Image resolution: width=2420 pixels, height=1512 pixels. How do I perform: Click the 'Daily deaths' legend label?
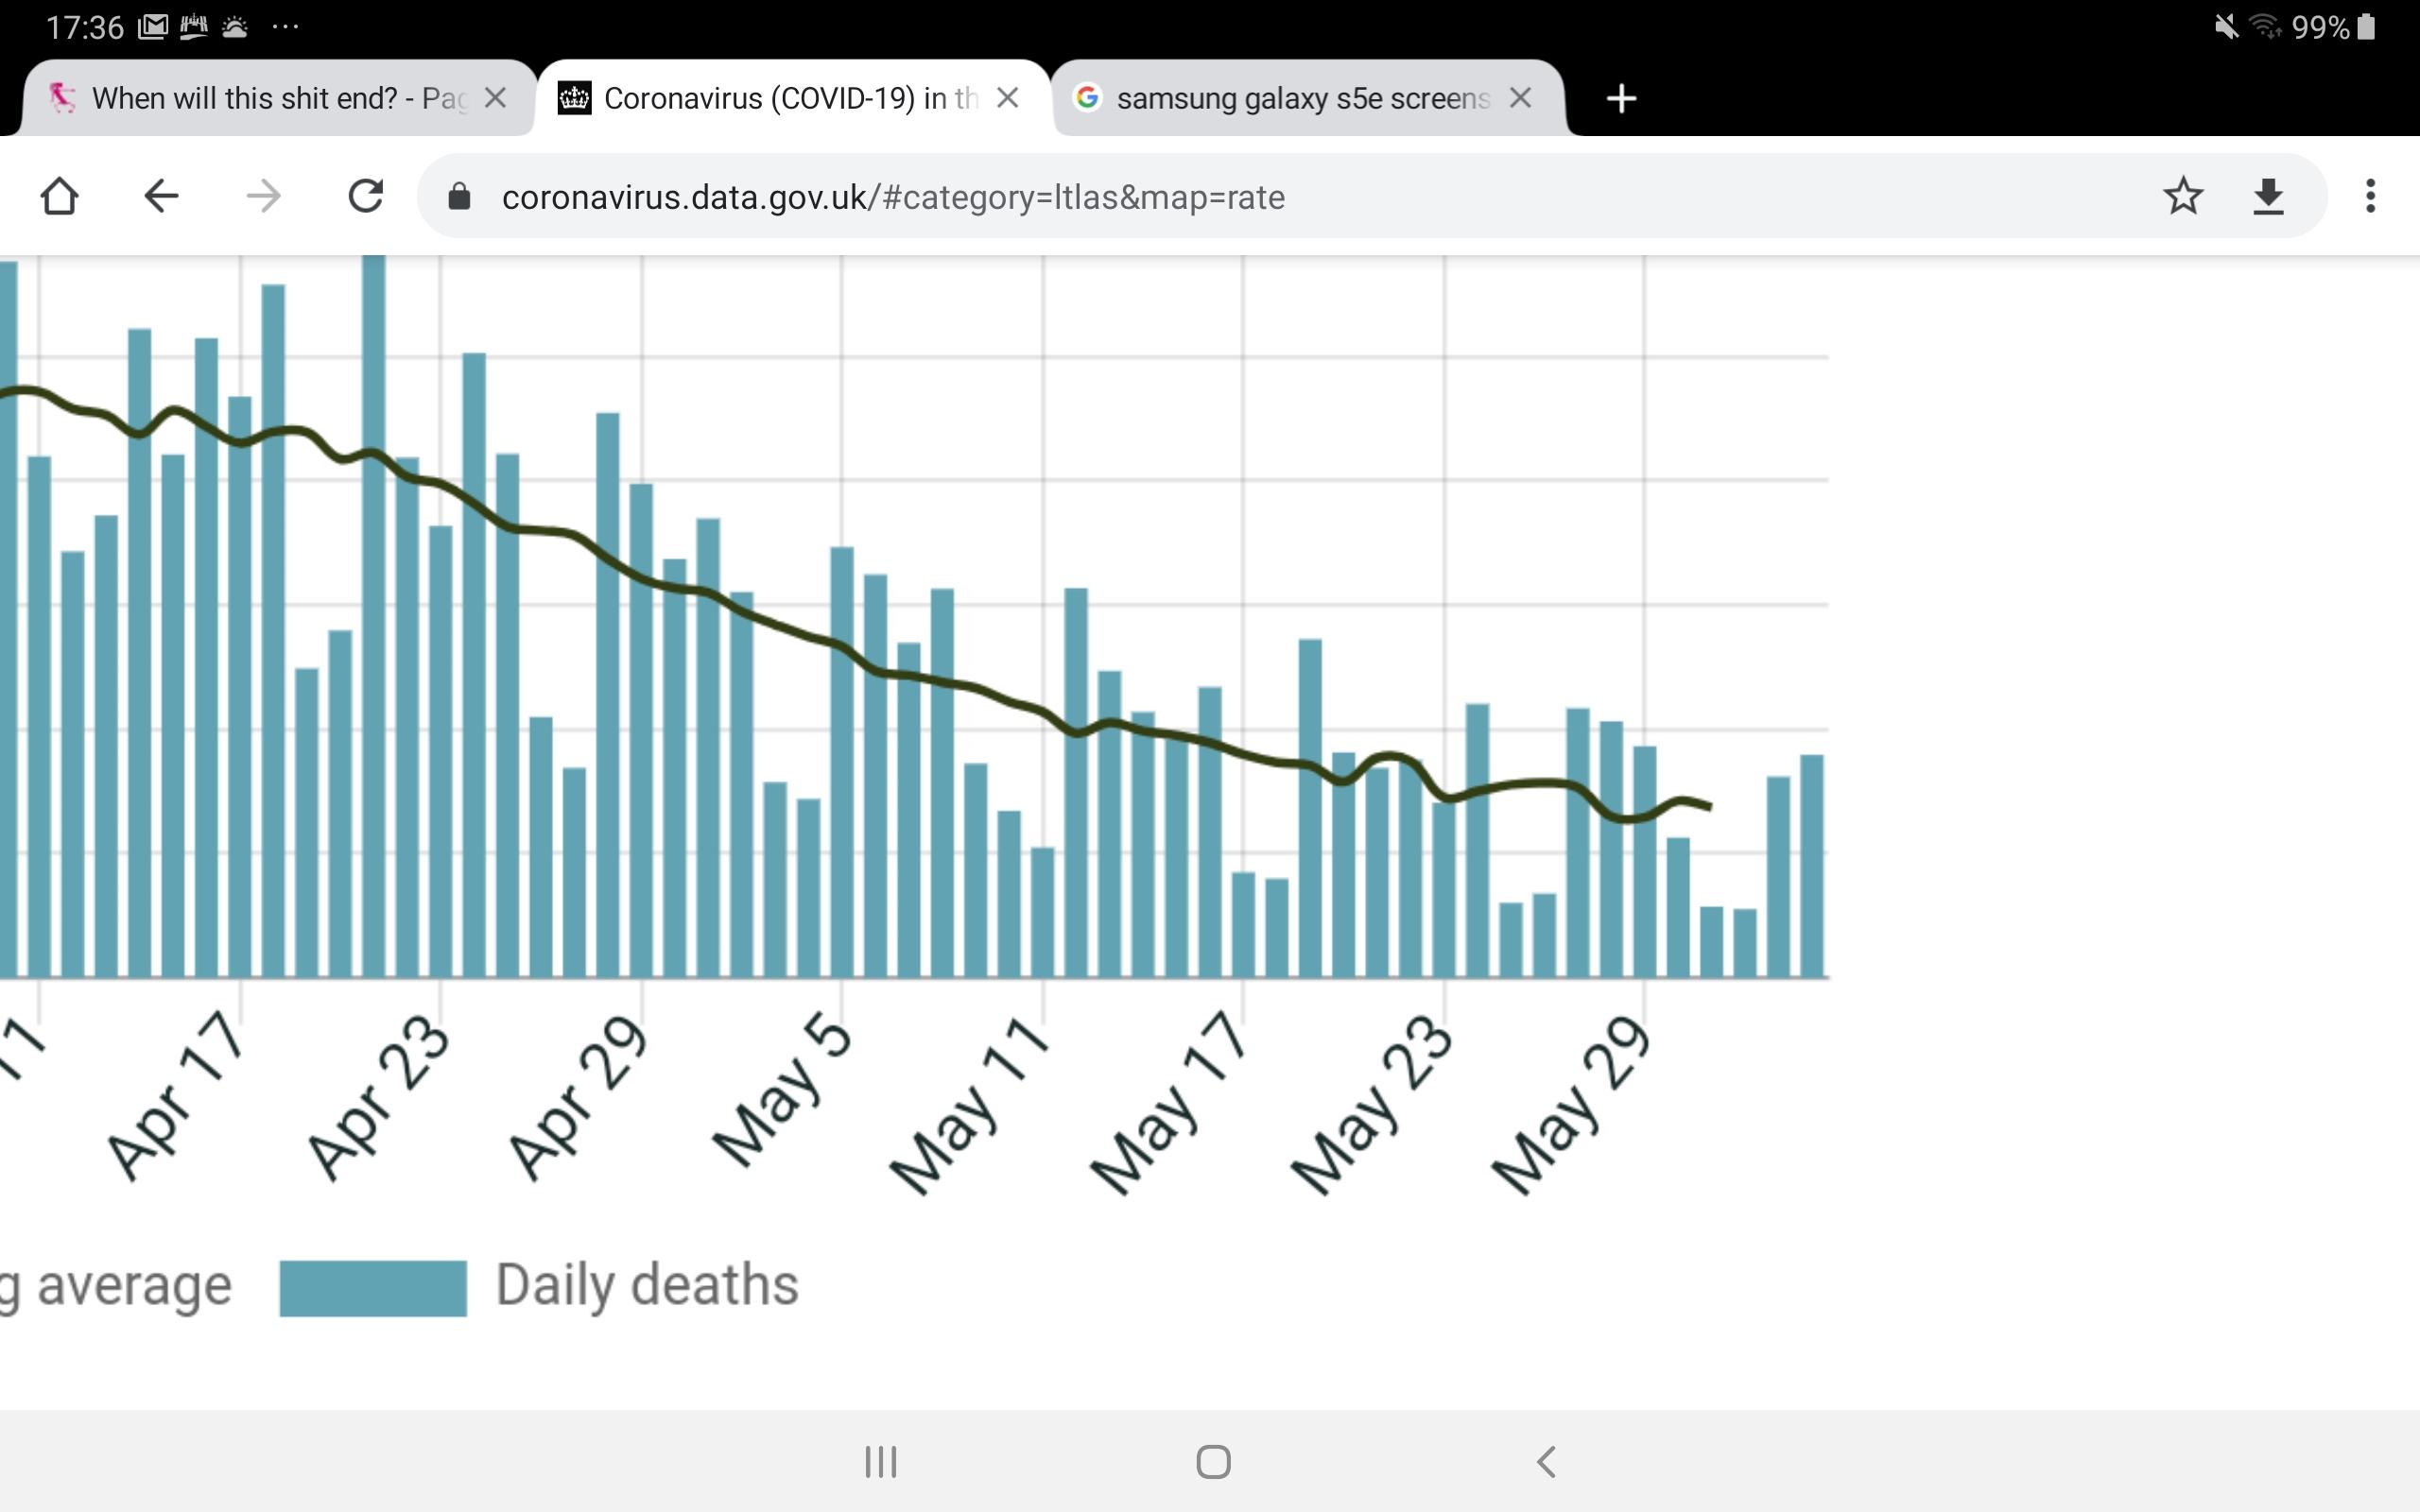coord(647,1285)
